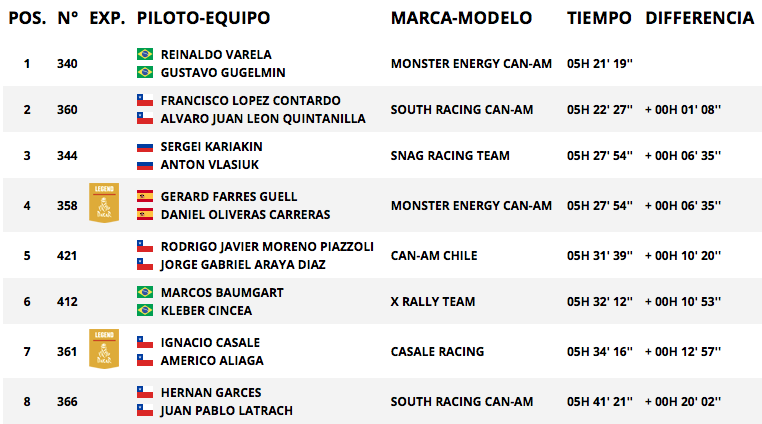
Task: Open driver name Ignacio Casale
Action: 210,342
